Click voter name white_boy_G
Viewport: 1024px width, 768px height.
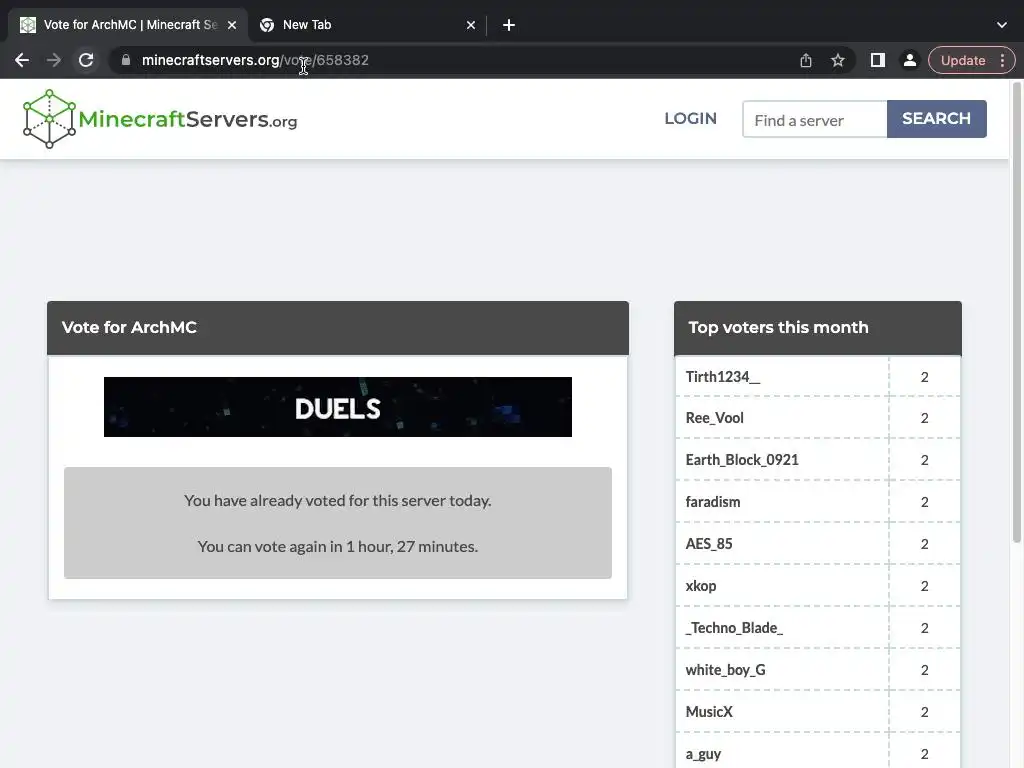click(x=726, y=669)
